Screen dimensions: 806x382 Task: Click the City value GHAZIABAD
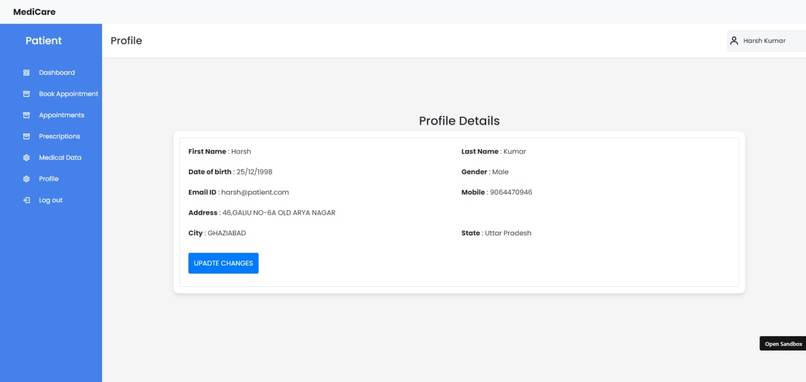[227, 233]
